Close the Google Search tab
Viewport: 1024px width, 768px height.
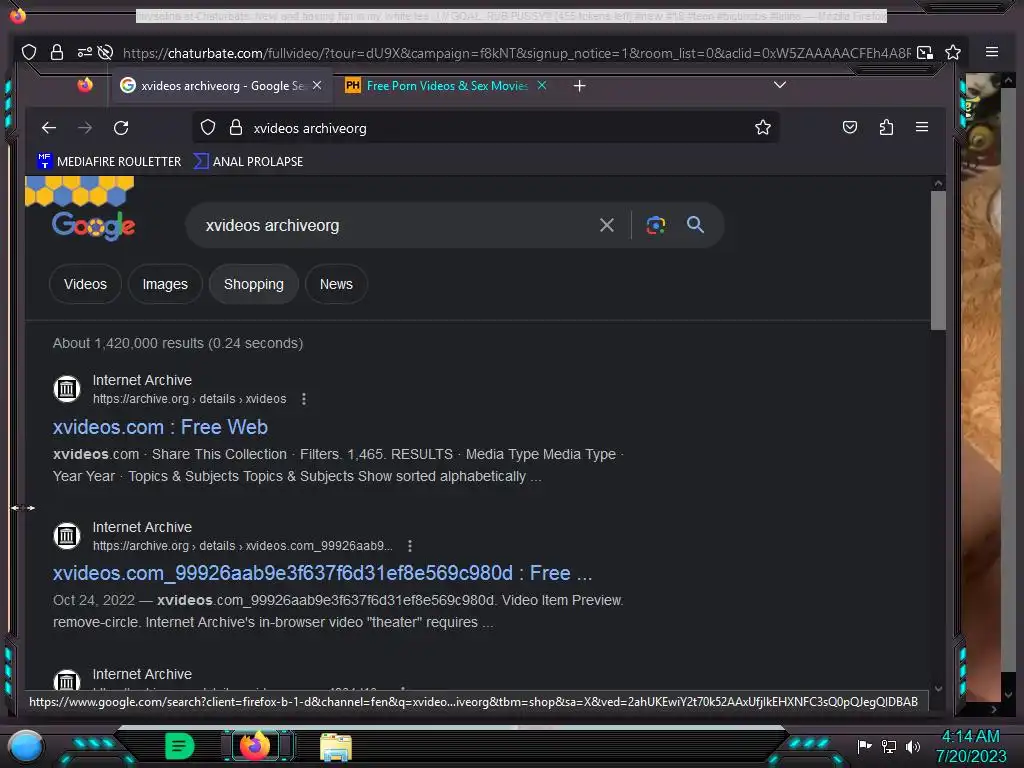click(x=317, y=86)
